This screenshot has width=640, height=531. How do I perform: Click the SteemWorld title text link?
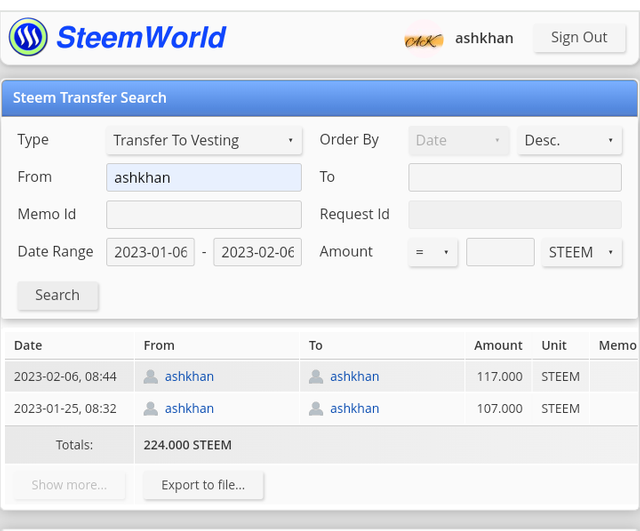(141, 37)
